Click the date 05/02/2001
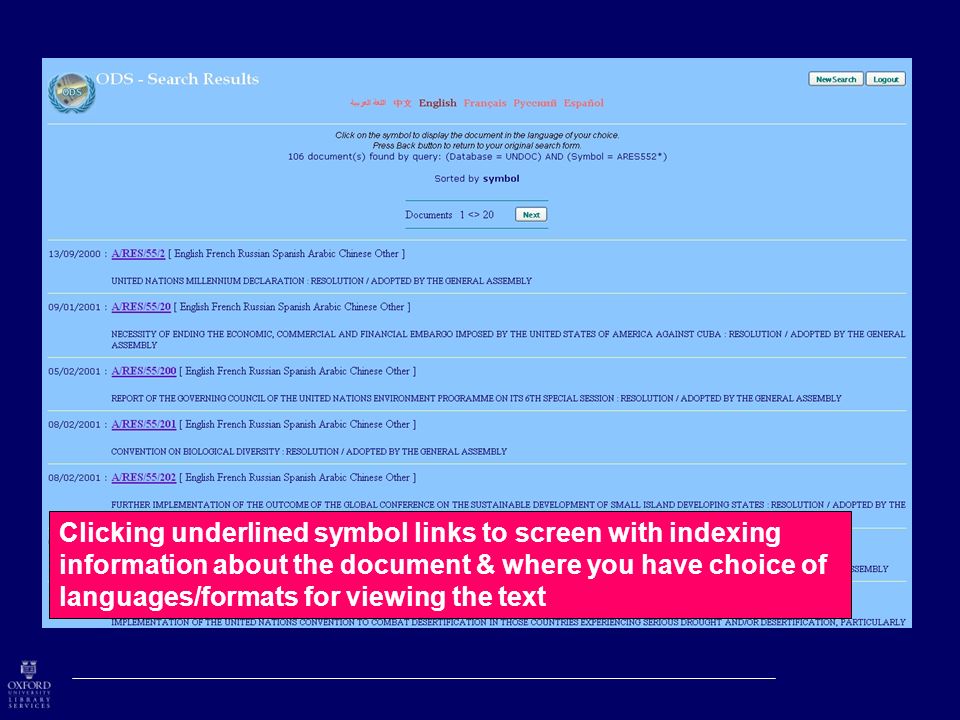This screenshot has height=720, width=960. (x=74, y=372)
